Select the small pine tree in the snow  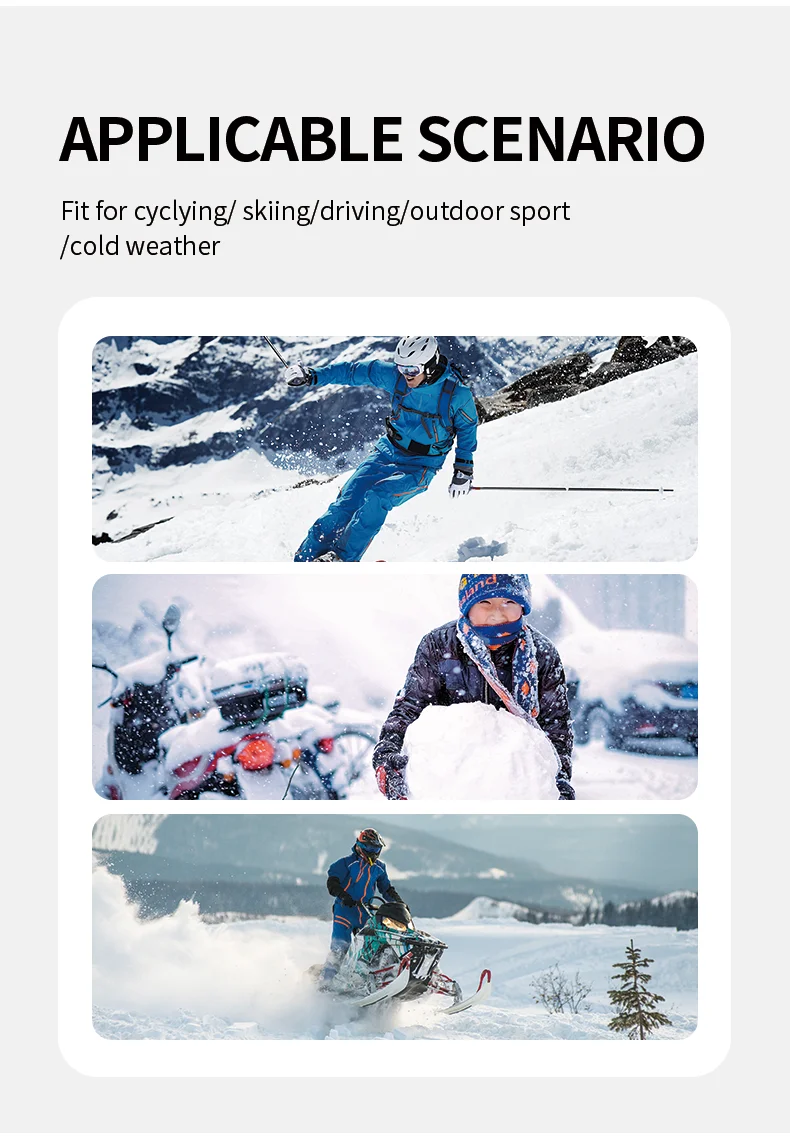pos(637,991)
